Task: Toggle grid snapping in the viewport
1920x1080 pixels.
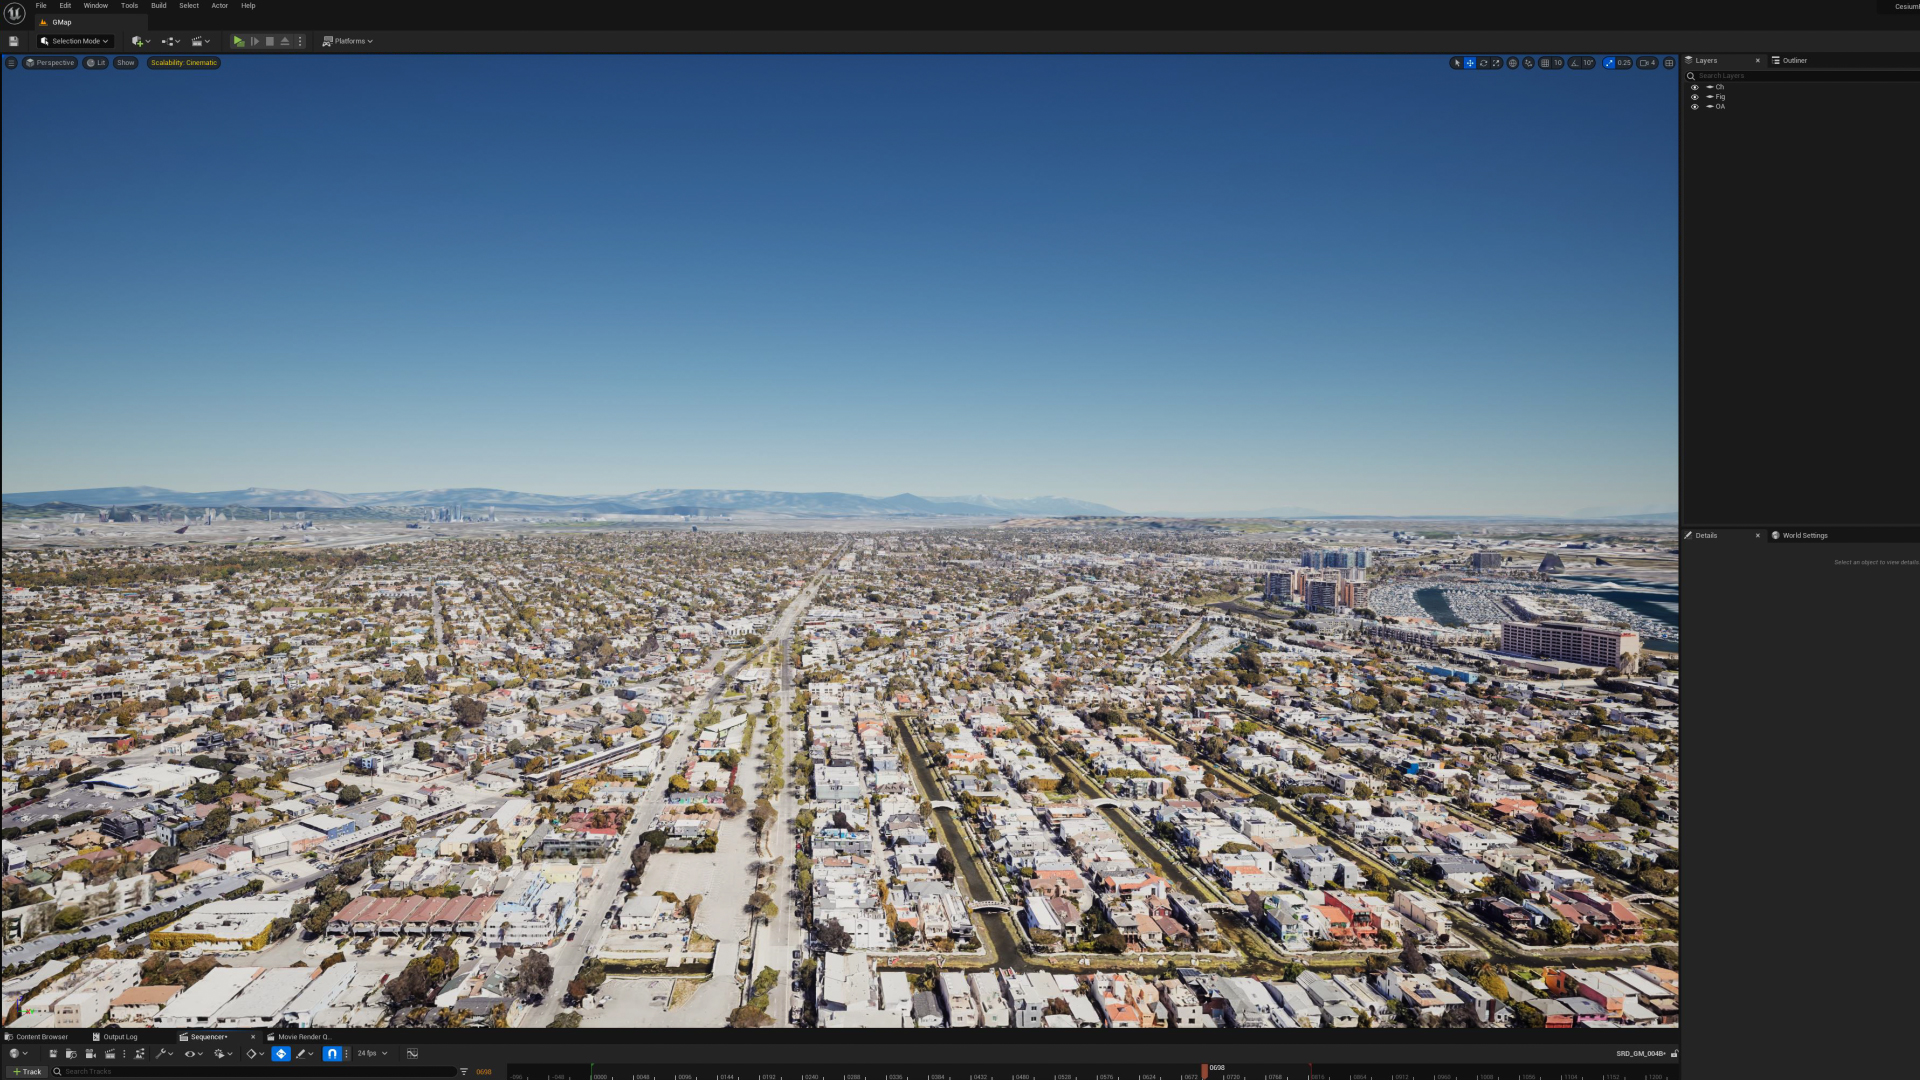Action: [1545, 63]
